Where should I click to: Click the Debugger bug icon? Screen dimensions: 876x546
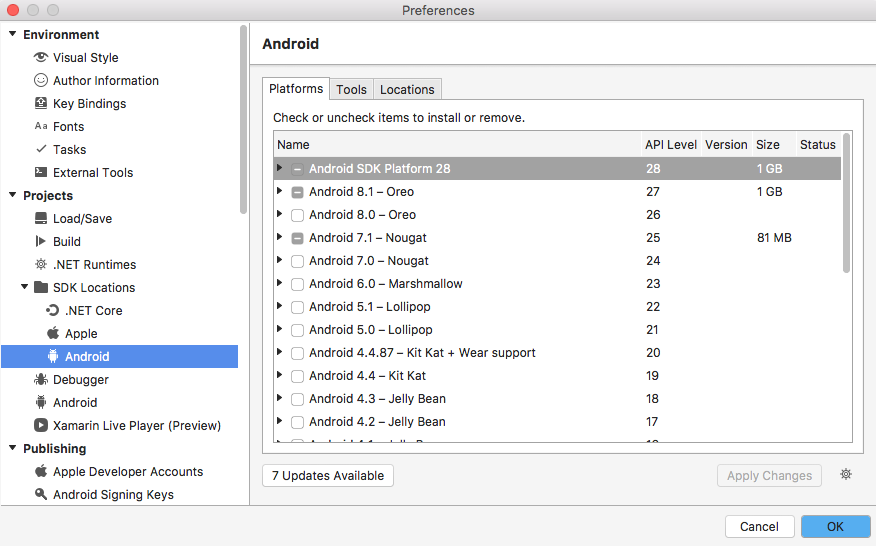pyautogui.click(x=41, y=379)
